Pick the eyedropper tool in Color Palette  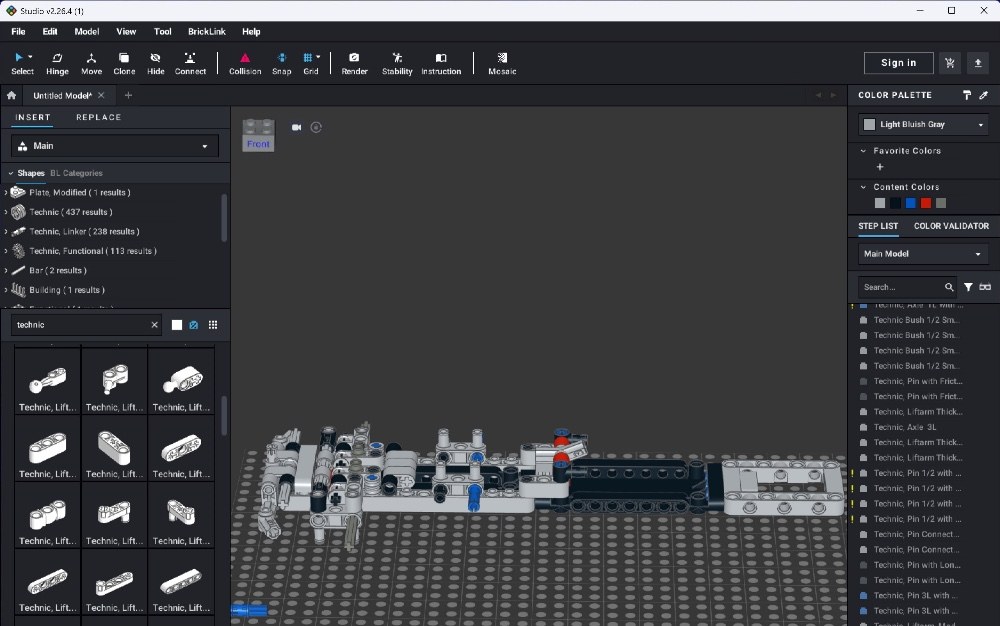983,95
